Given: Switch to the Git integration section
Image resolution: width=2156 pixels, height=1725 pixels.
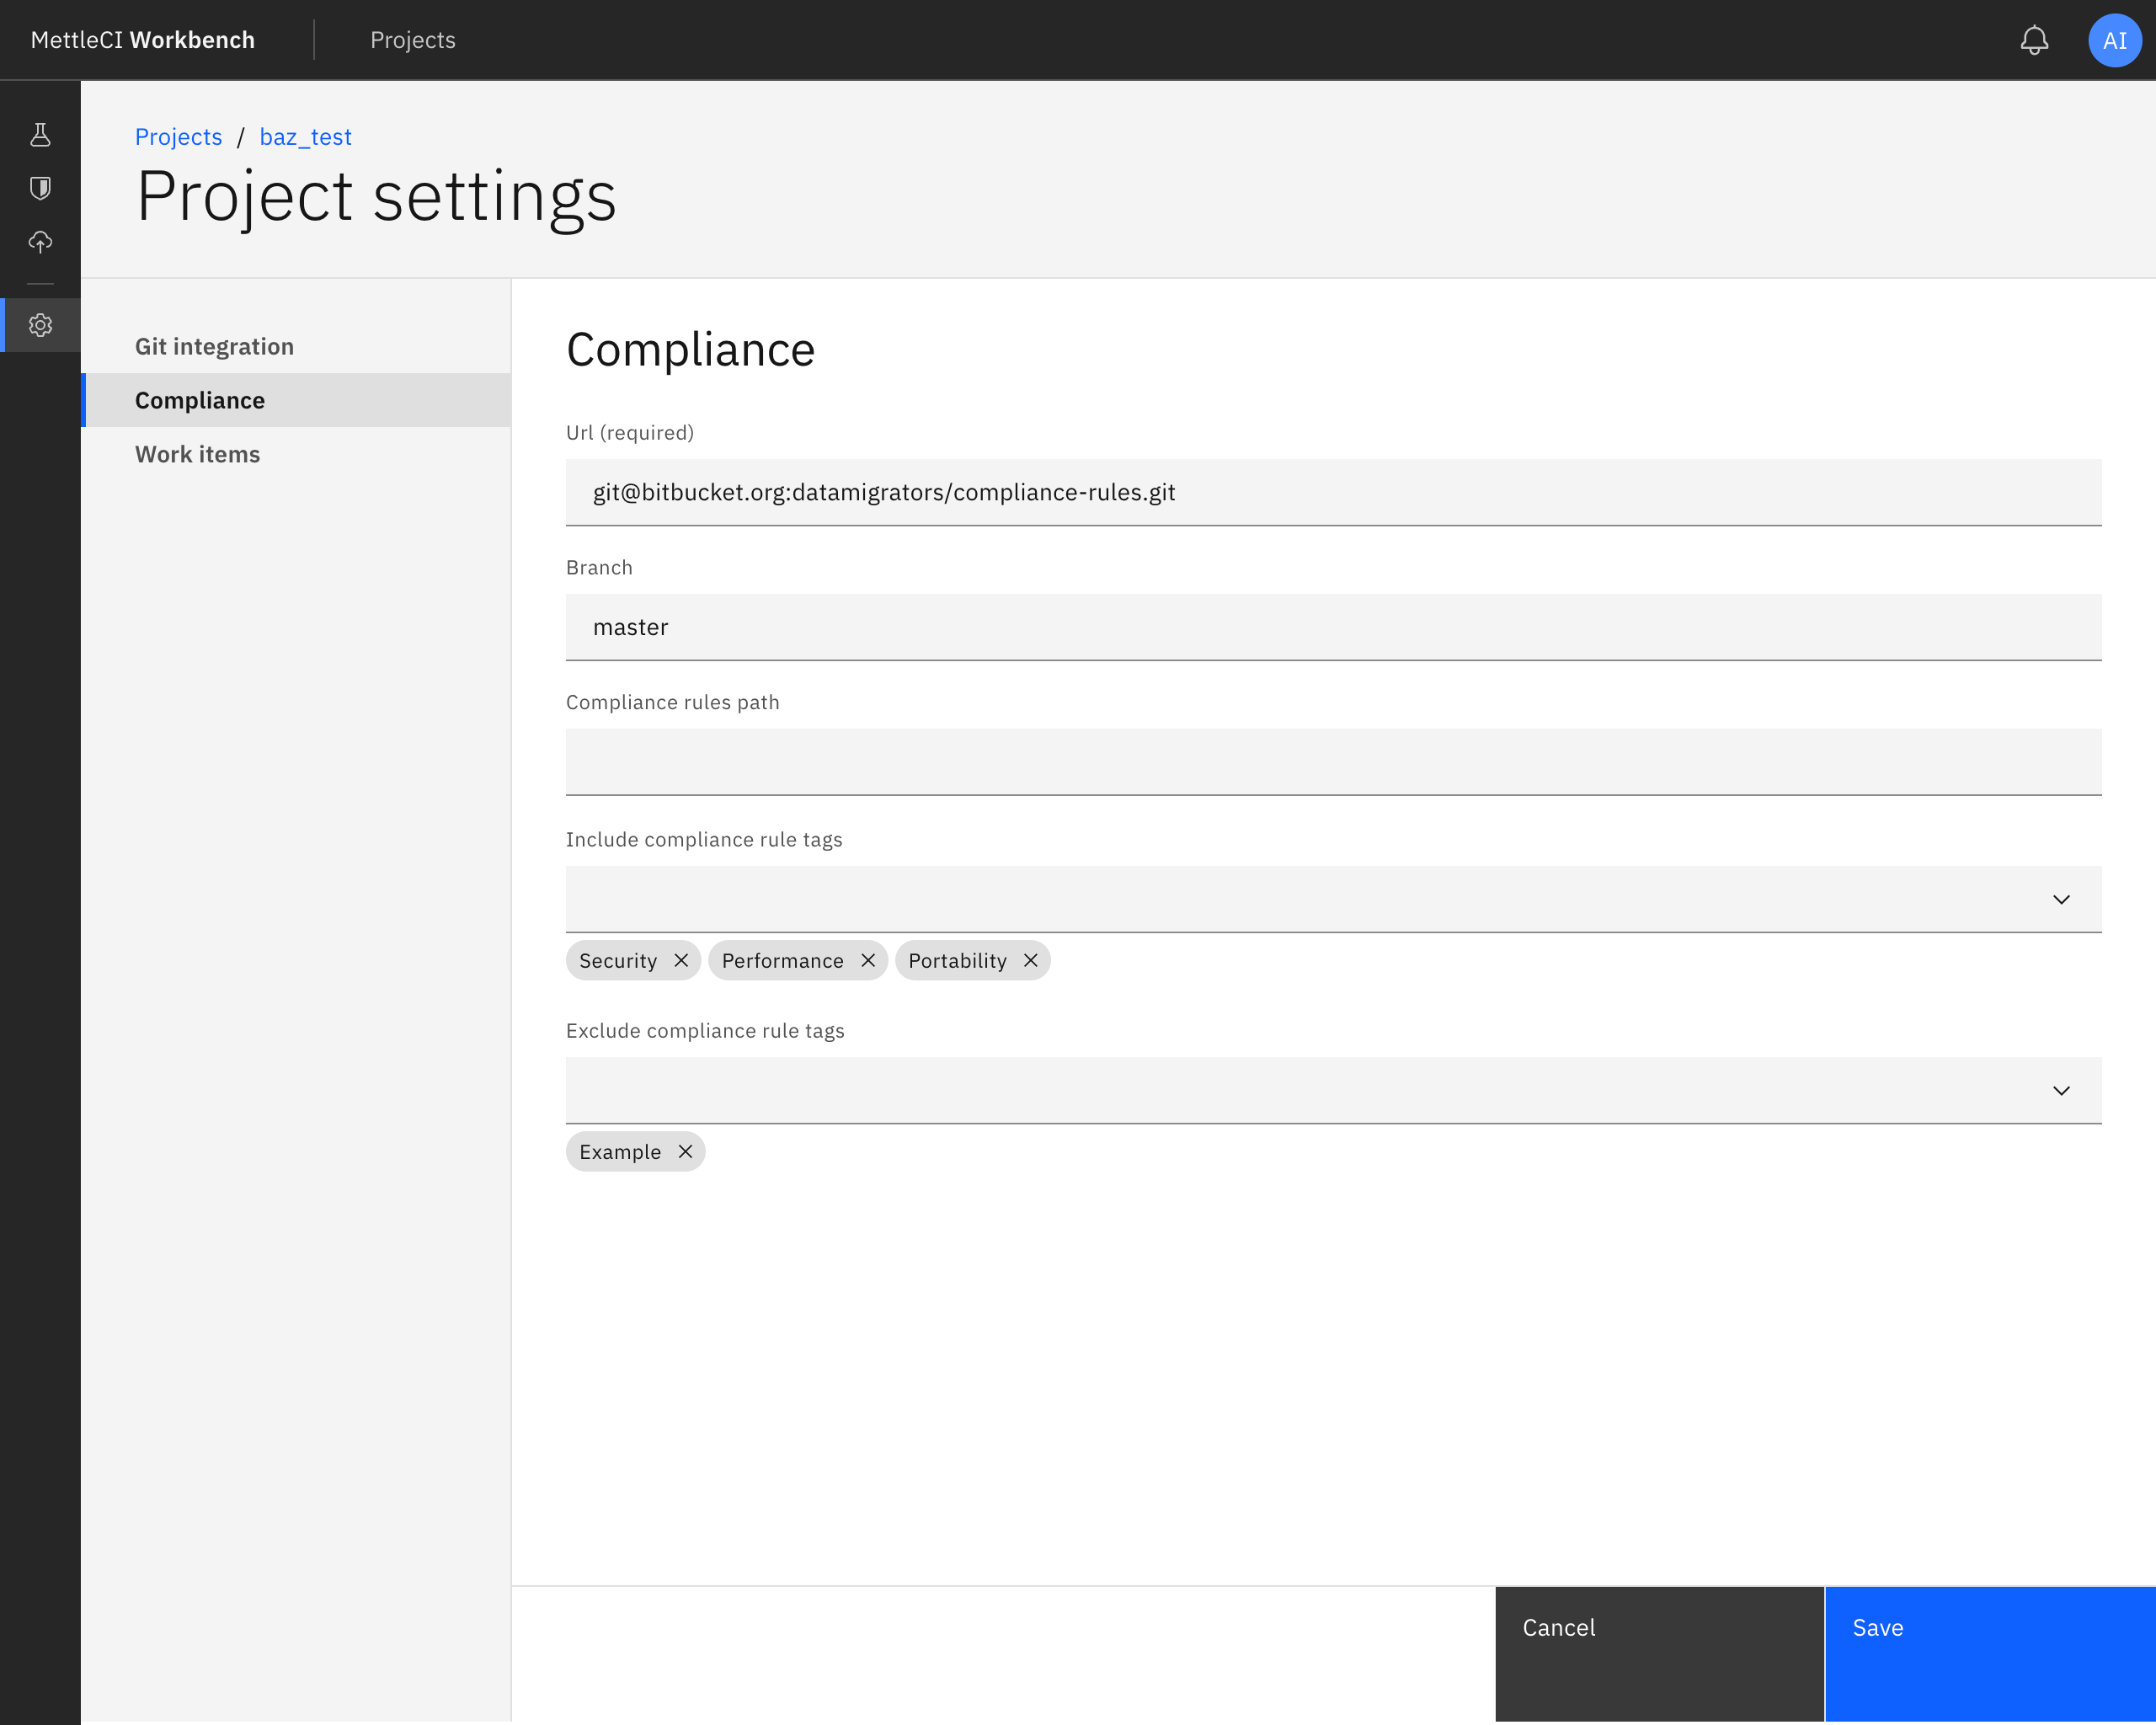Looking at the screenshot, I should click(214, 346).
